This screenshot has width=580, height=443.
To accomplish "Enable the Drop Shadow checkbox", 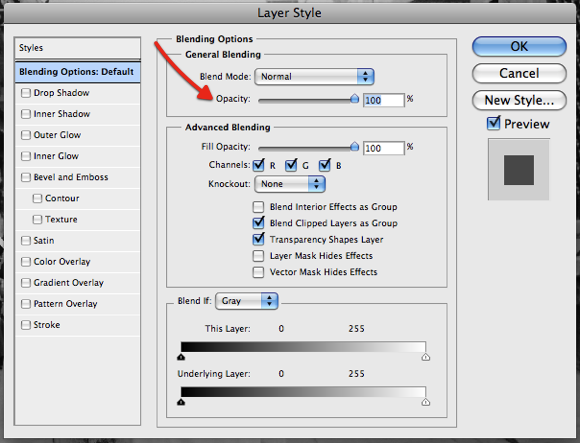I will click(x=26, y=93).
